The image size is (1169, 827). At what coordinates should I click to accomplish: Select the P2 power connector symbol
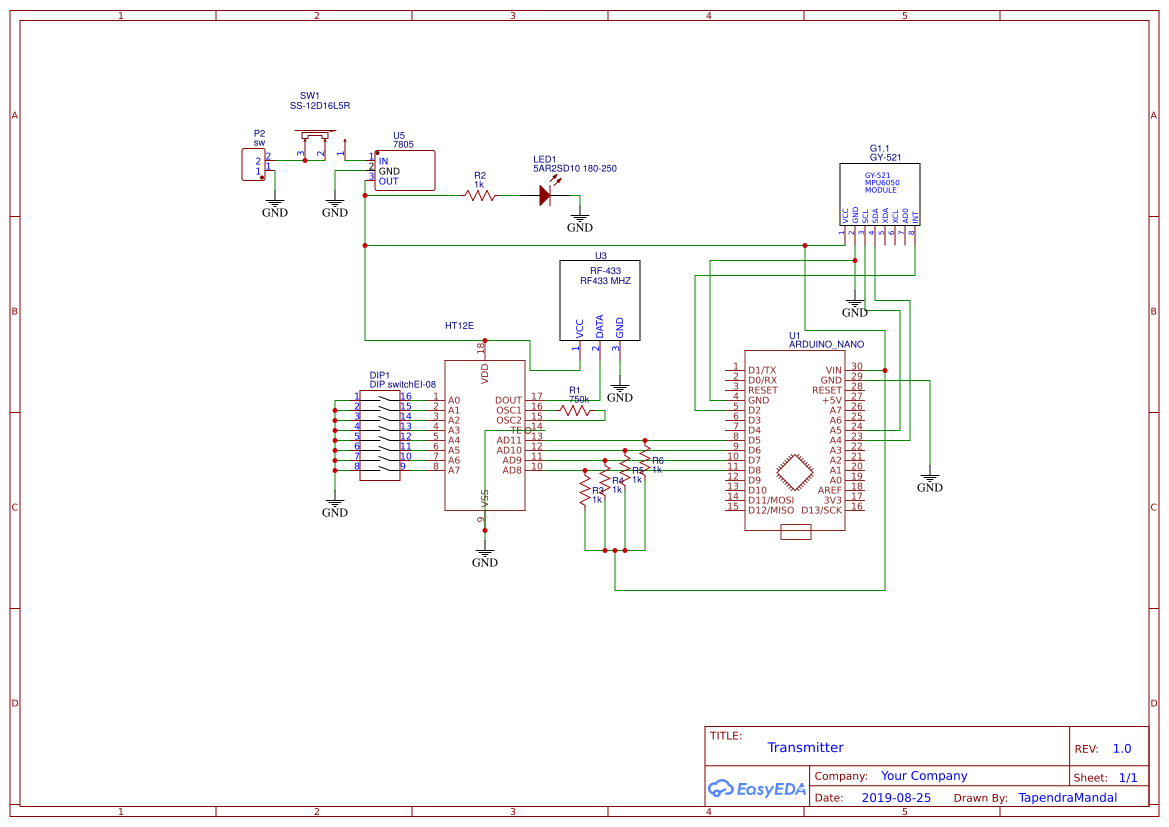252,163
